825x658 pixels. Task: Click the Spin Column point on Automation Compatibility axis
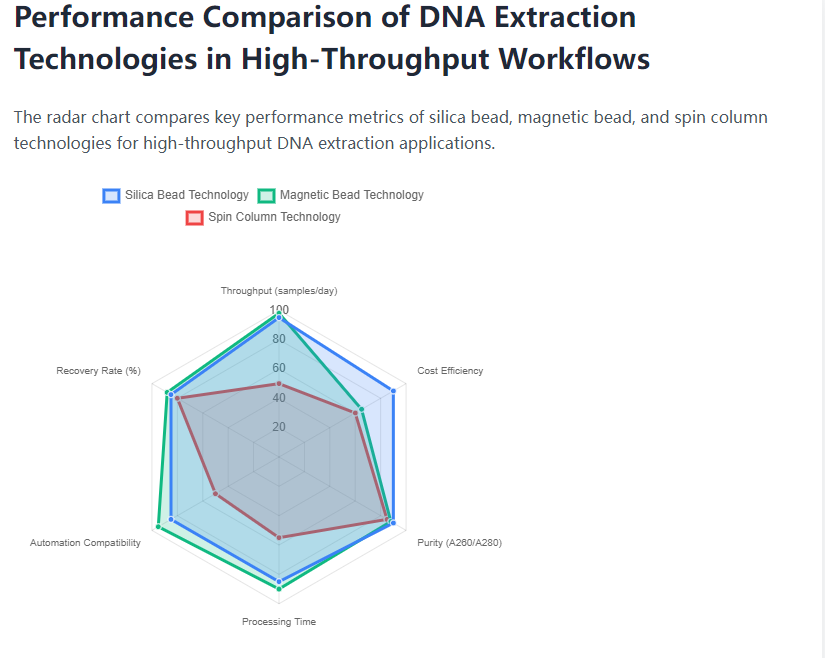click(216, 494)
